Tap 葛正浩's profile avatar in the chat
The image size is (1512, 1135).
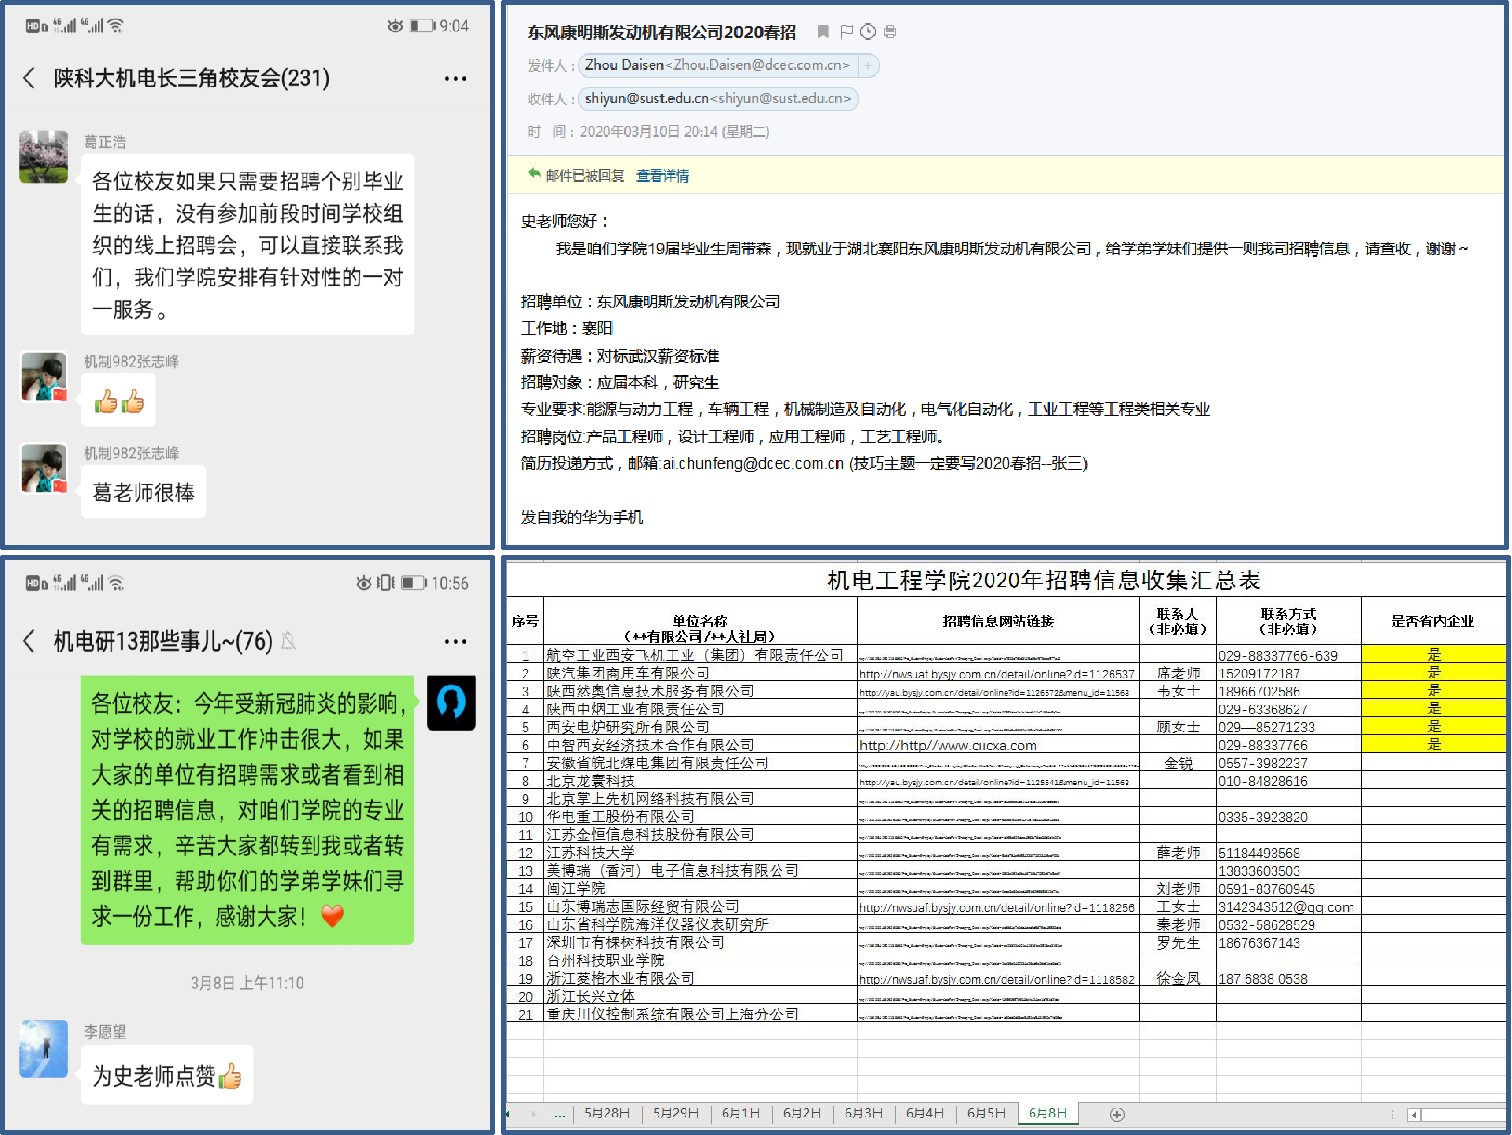click(44, 157)
